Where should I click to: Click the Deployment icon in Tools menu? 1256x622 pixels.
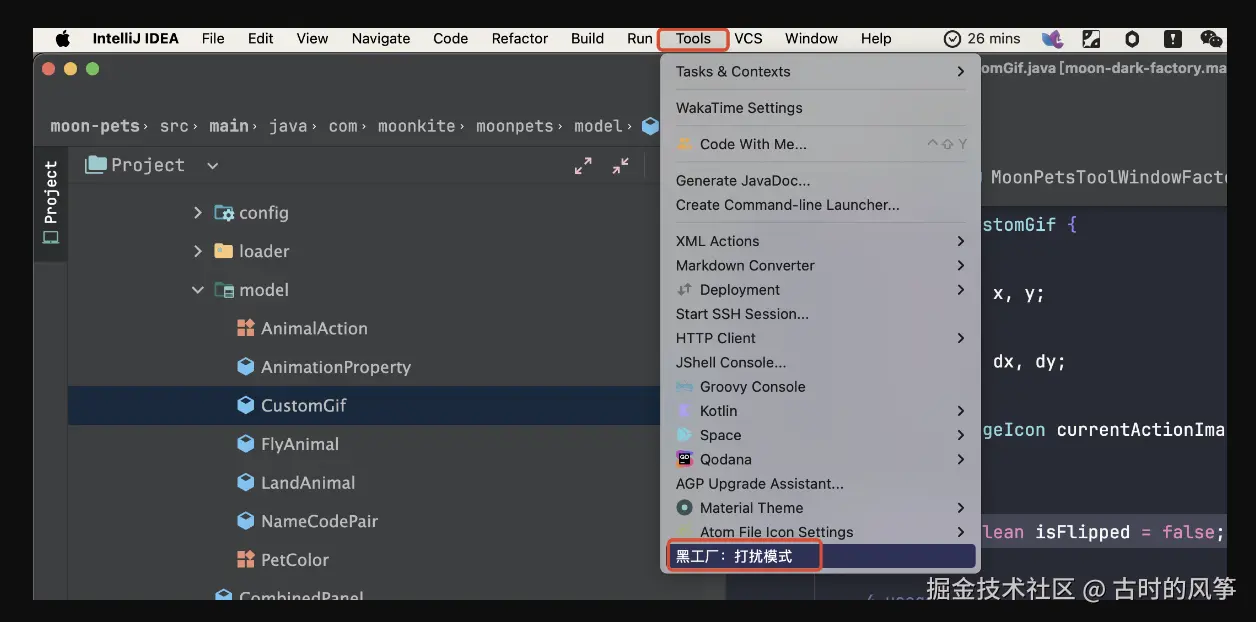684,290
